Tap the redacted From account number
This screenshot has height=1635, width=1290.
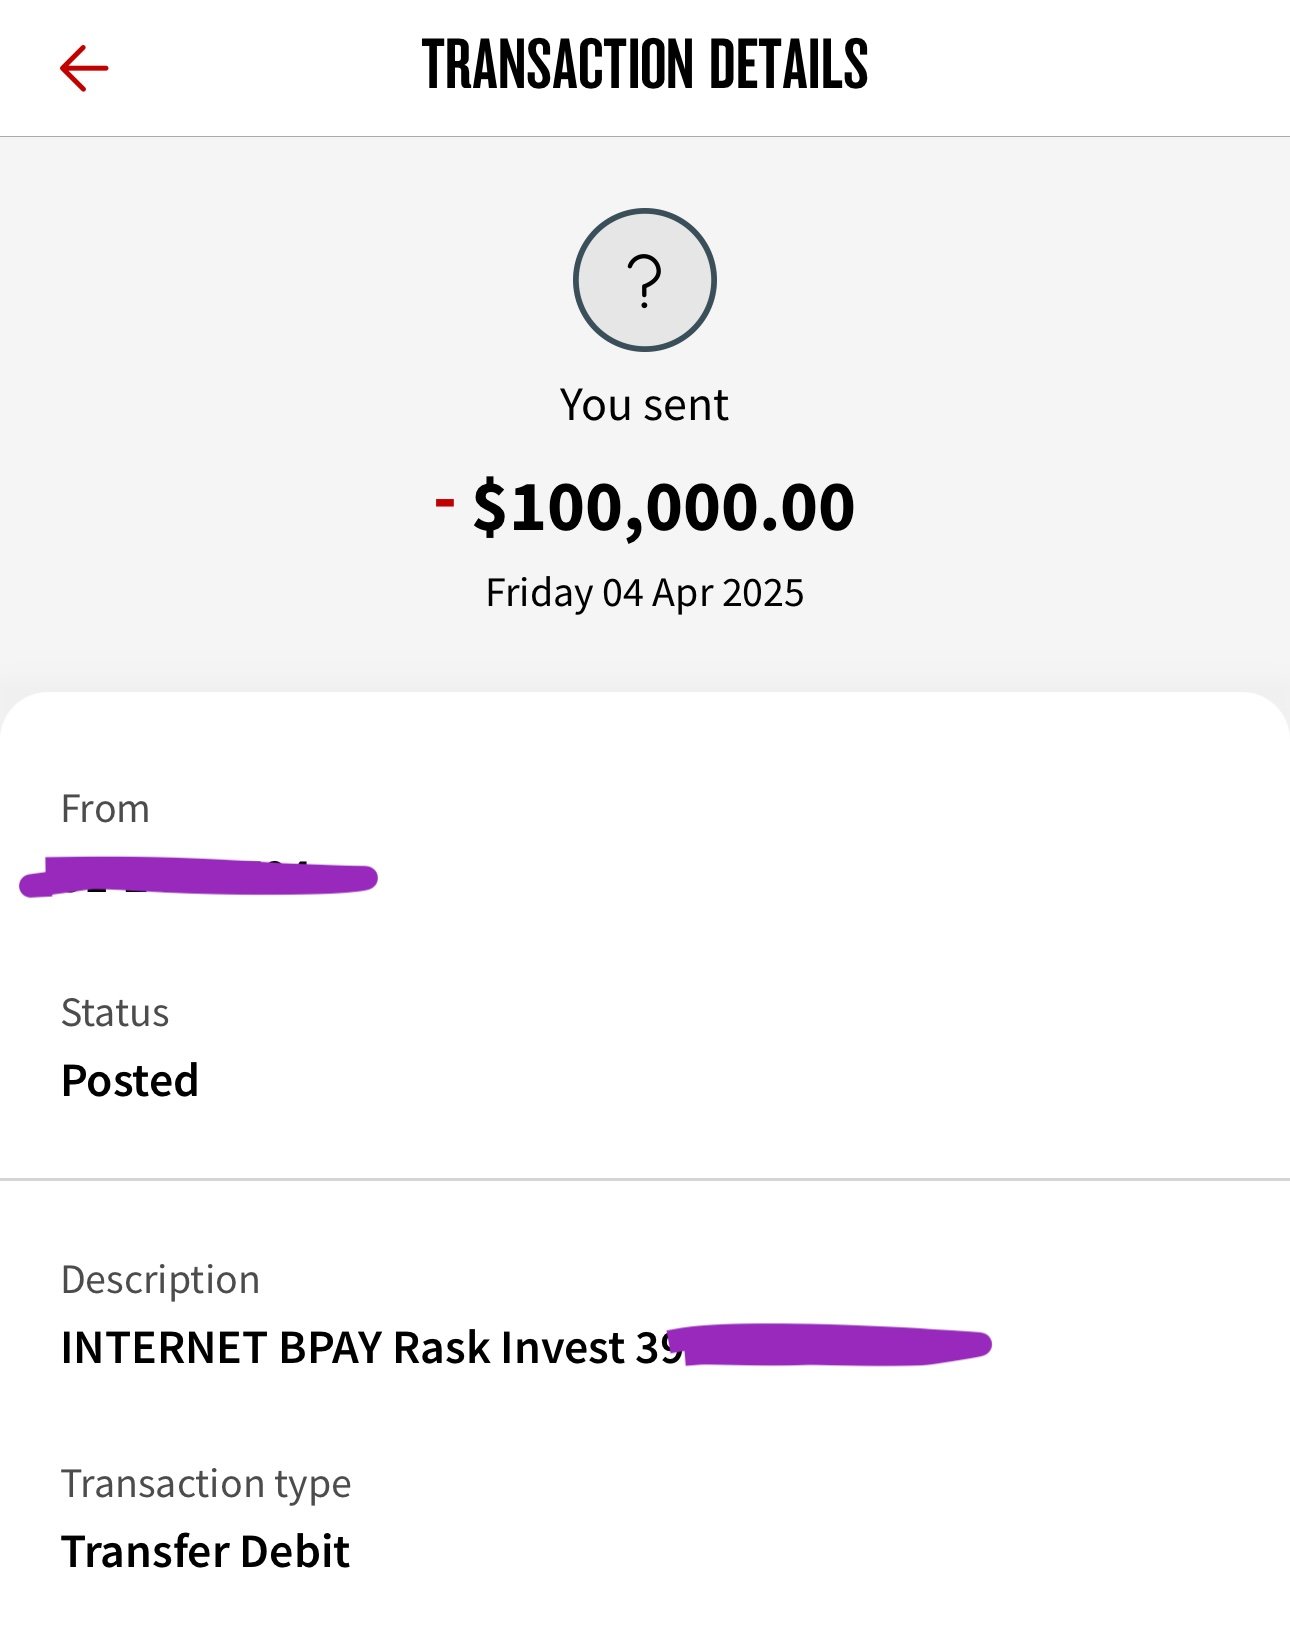tap(198, 878)
